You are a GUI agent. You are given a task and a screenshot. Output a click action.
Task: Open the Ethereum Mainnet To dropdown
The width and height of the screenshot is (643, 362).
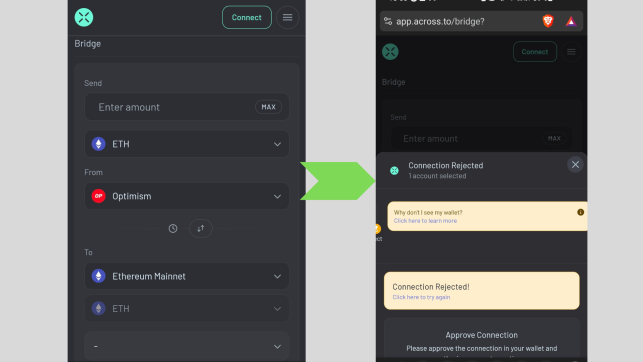pyautogui.click(x=187, y=276)
